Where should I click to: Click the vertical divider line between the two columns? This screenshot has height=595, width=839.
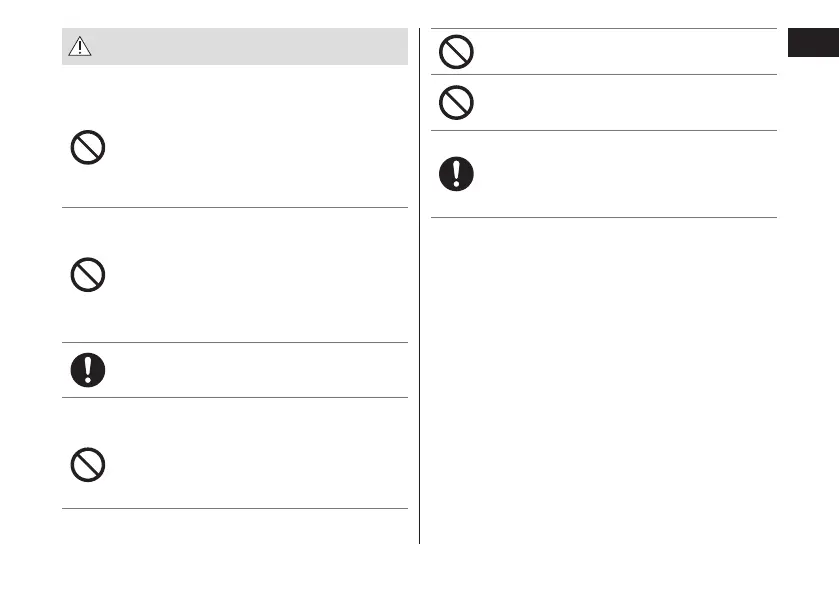tap(419, 300)
